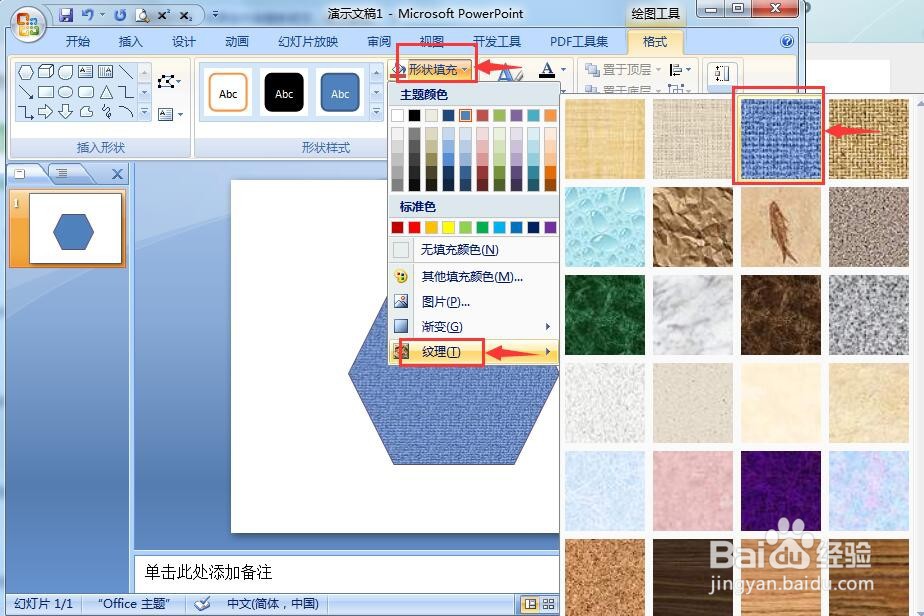Apply the blue fill Abc style
Image resolution: width=924 pixels, height=616 pixels.
pyautogui.click(x=340, y=93)
